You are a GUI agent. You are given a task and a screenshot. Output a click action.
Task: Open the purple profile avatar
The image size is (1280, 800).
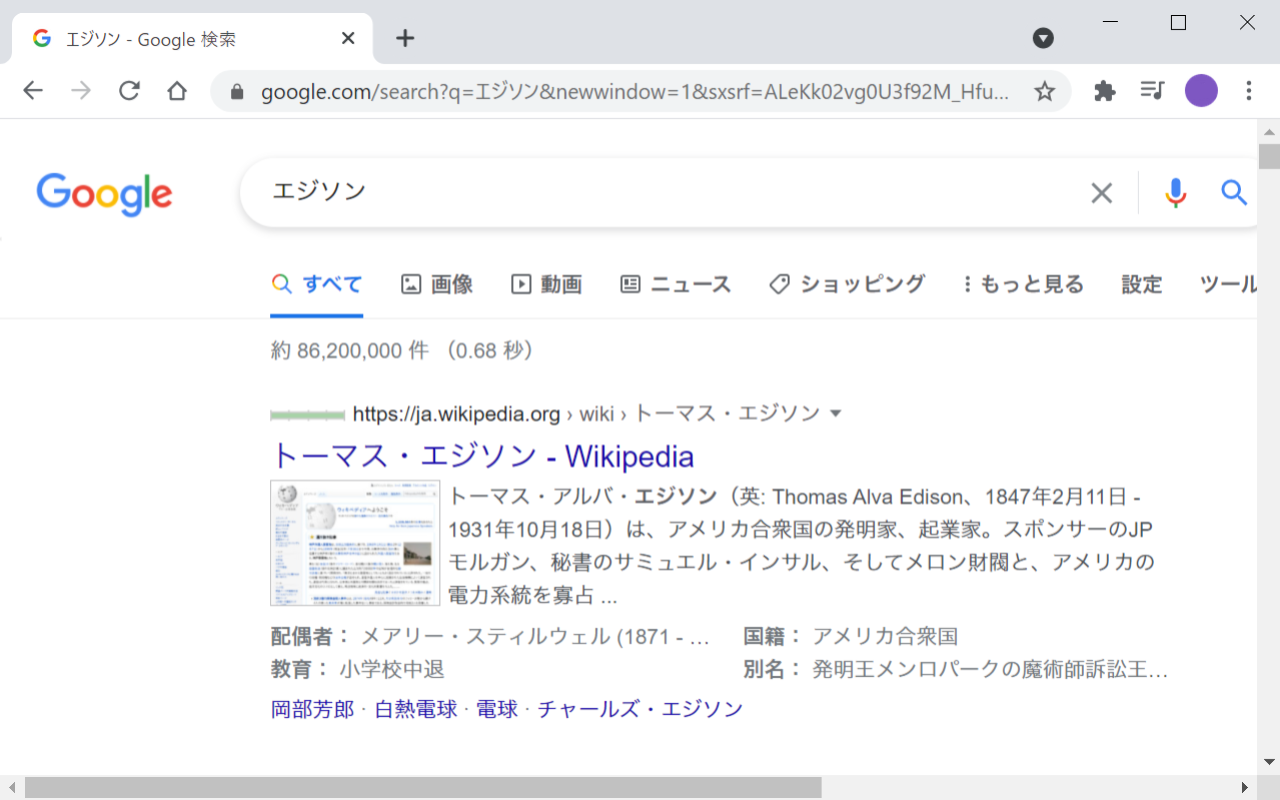pos(1201,91)
